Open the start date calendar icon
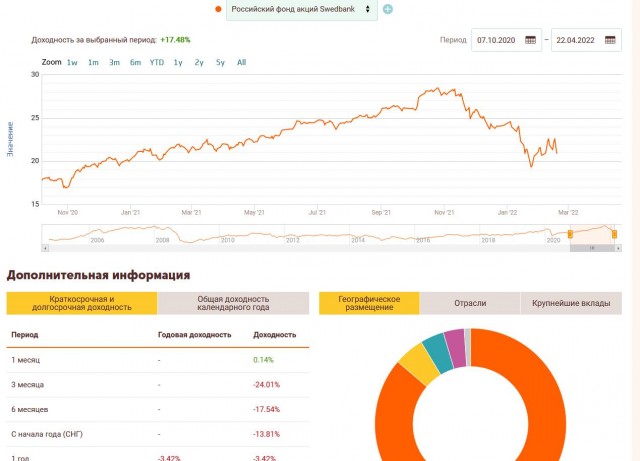 [530, 40]
